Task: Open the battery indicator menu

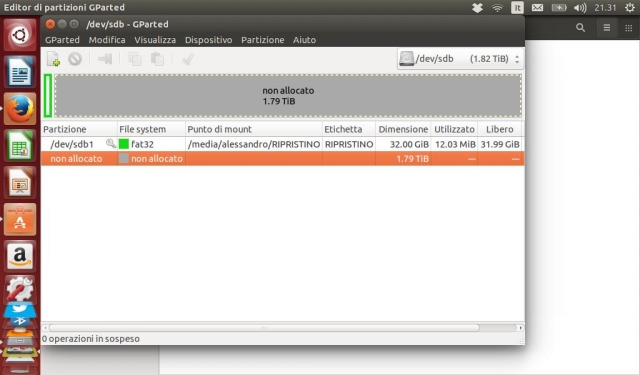Action: click(x=559, y=8)
